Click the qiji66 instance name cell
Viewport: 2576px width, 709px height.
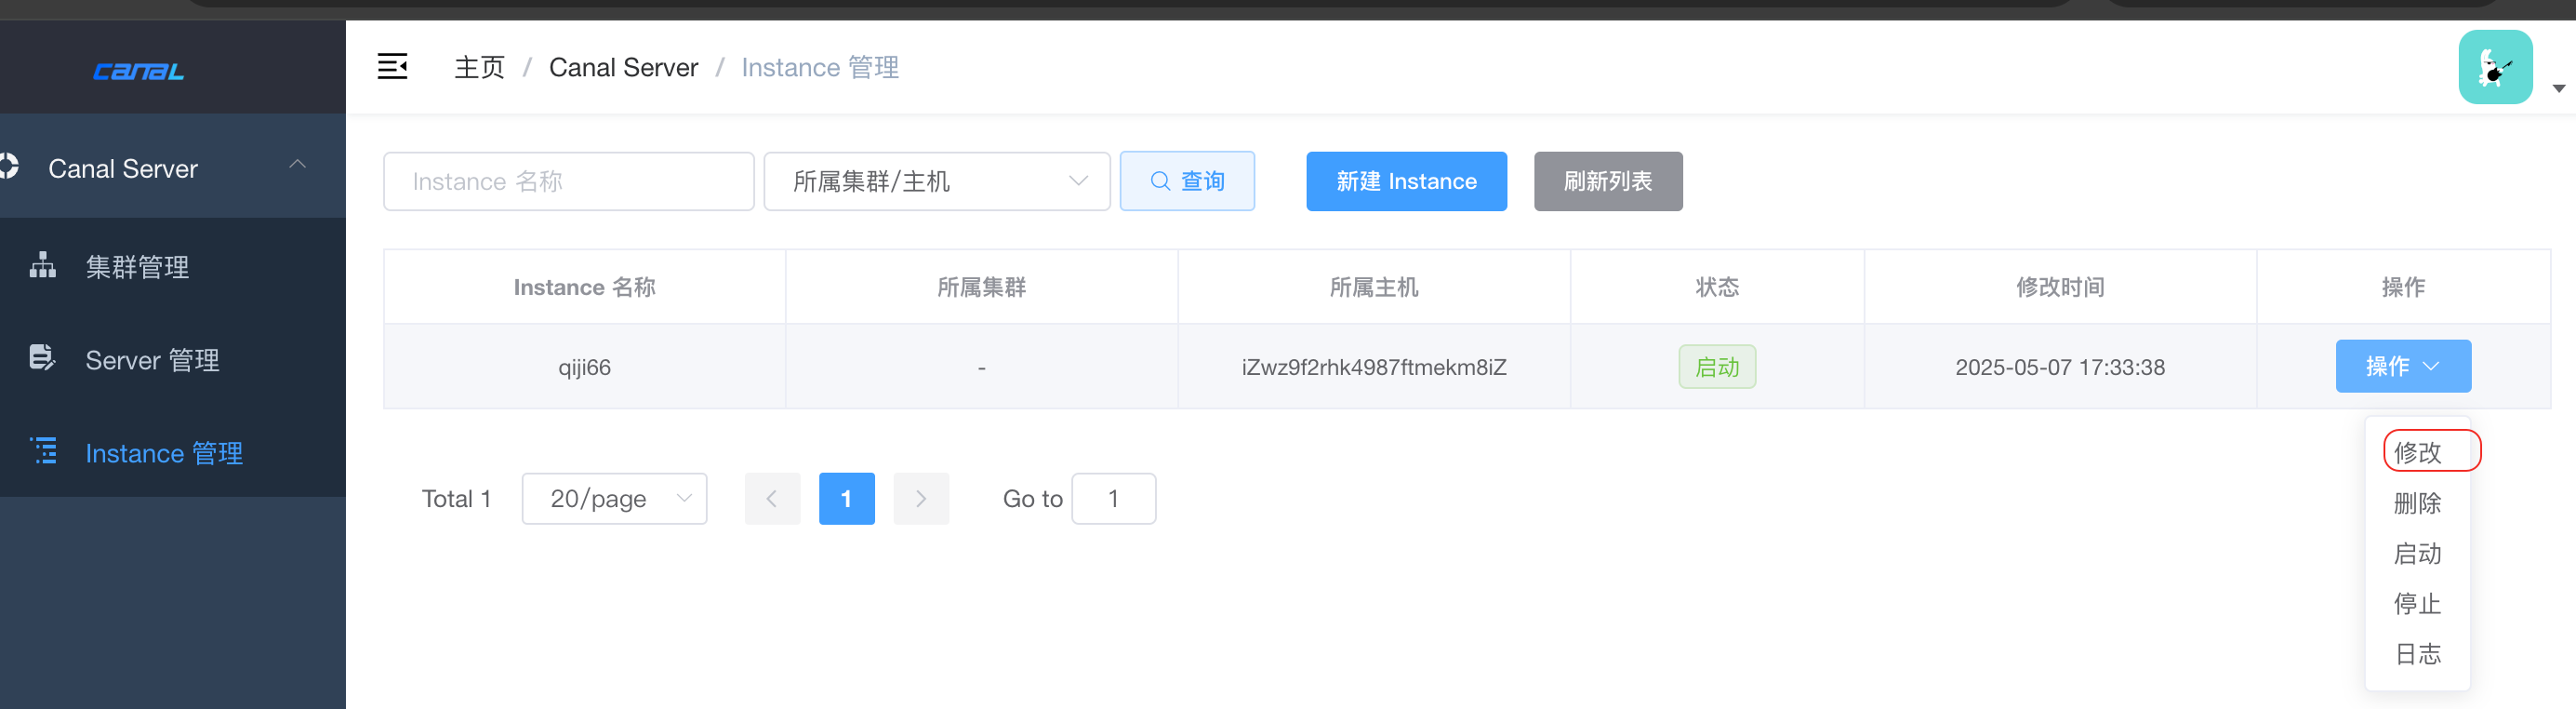point(585,367)
